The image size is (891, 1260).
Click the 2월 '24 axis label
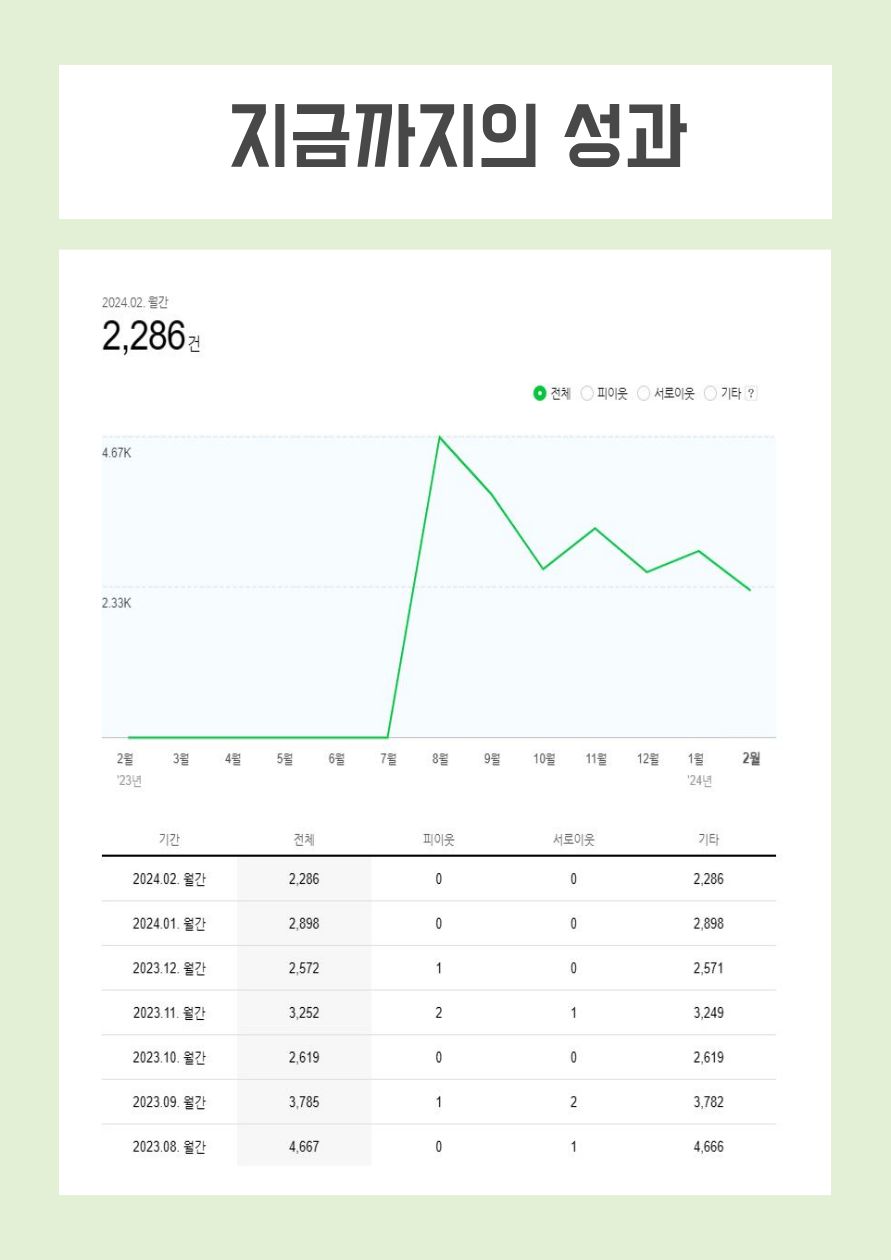tap(750, 759)
